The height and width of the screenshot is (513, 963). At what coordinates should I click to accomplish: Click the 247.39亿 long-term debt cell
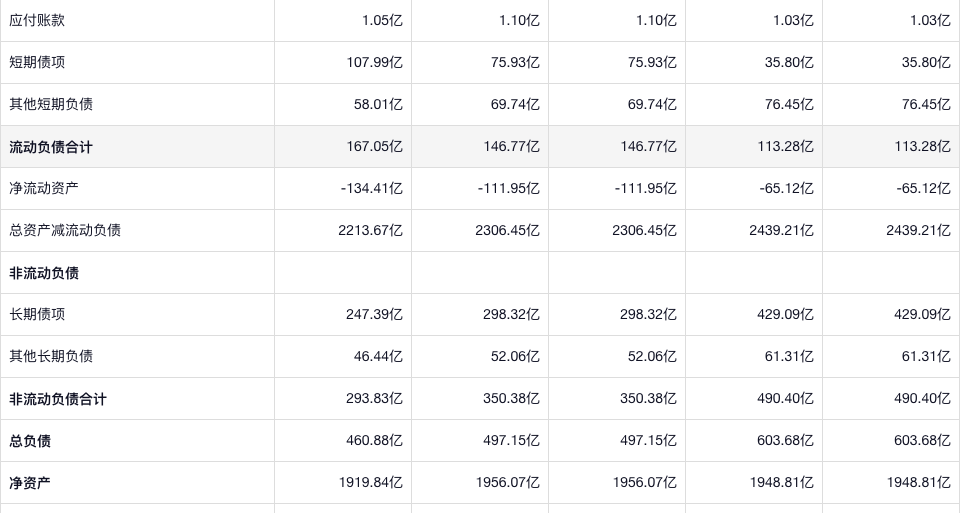[x=374, y=314]
